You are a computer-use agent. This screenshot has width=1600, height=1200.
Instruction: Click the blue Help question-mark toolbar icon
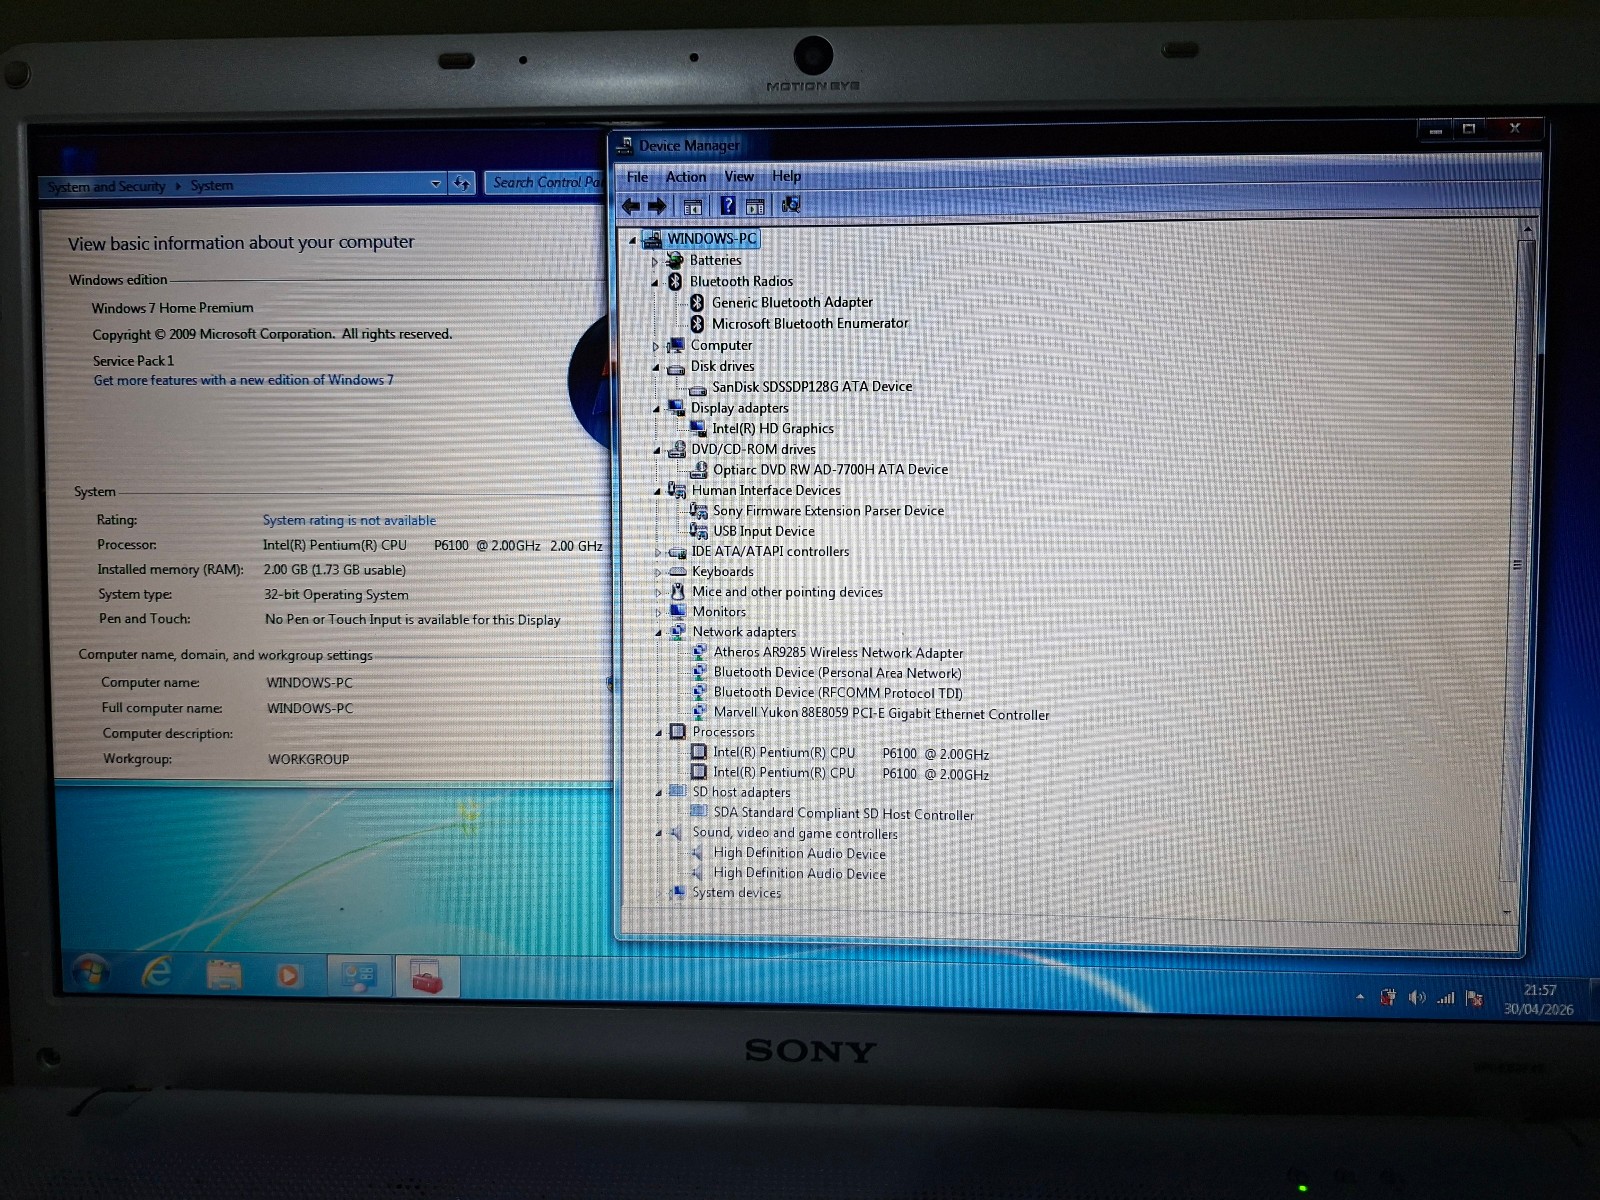click(727, 206)
